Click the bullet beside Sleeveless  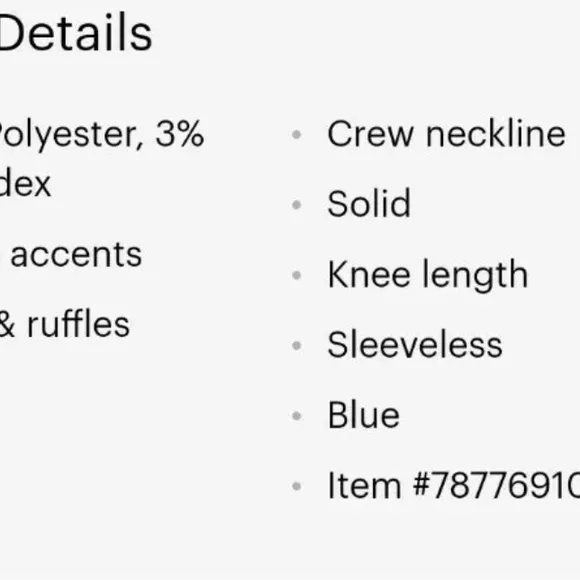coord(297,345)
